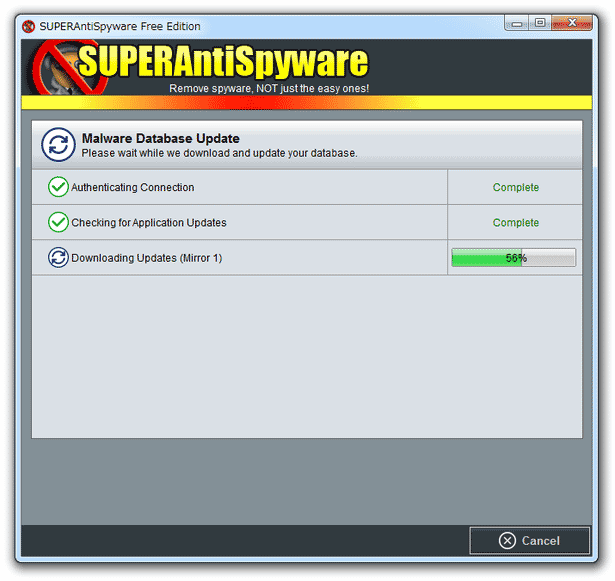The width and height of the screenshot is (615, 581).
Task: Click the sync icon for Downloading Updates
Action: (58, 257)
